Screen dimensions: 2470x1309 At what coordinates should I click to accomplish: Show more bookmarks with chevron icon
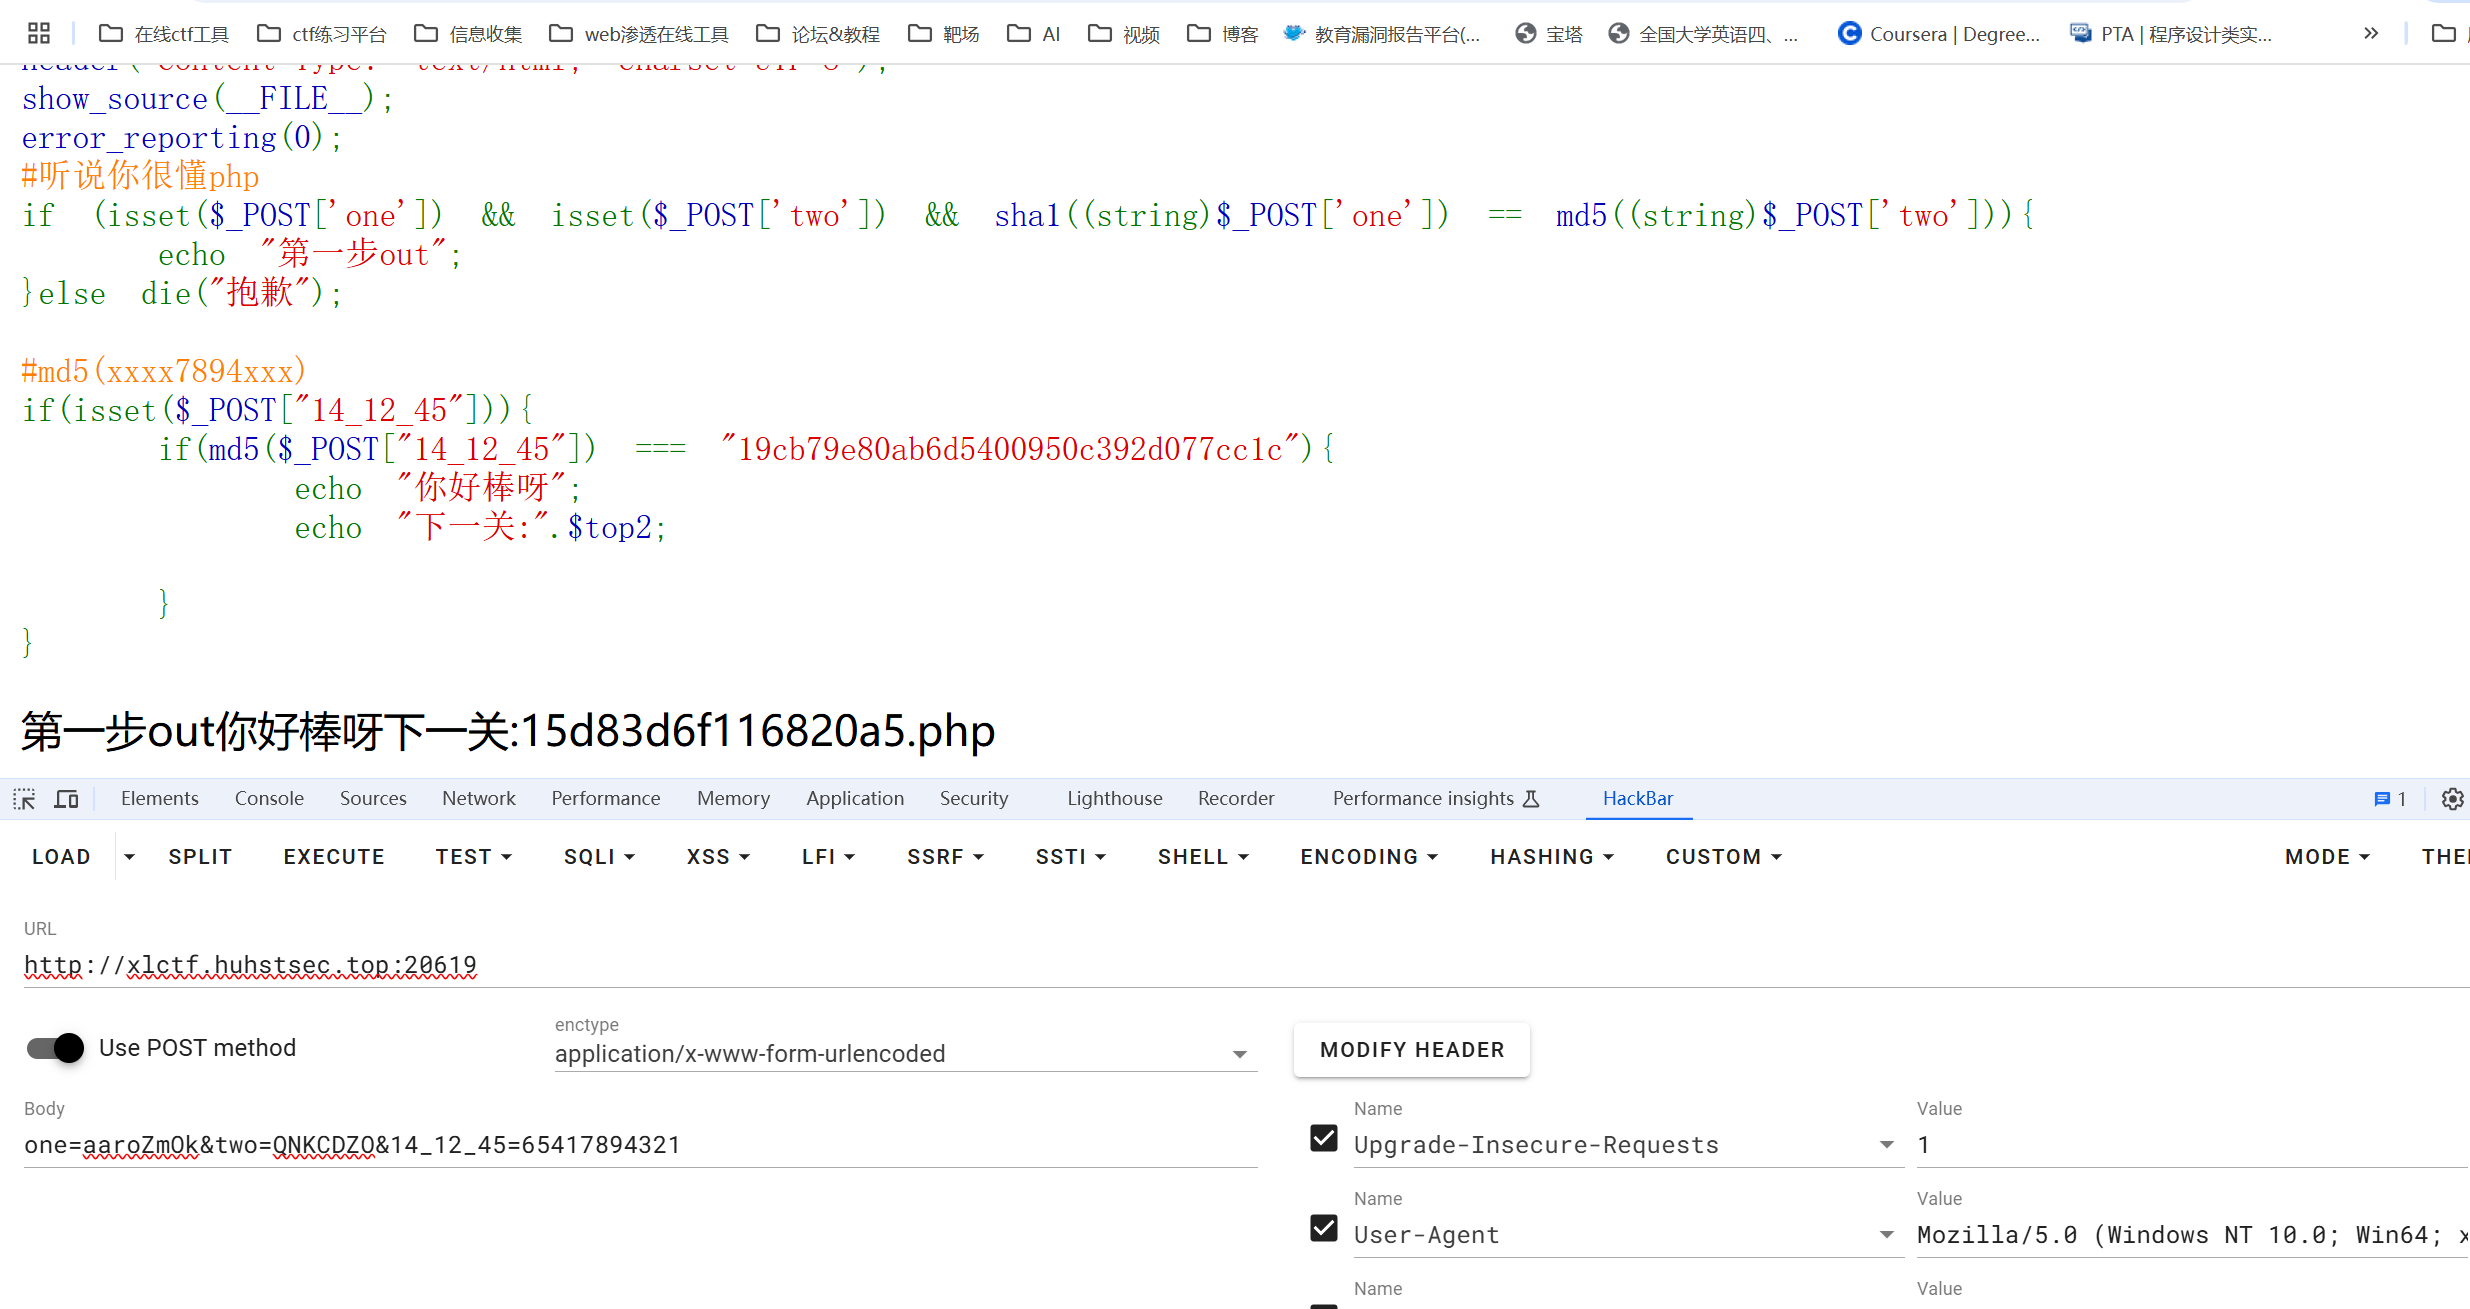2371,34
